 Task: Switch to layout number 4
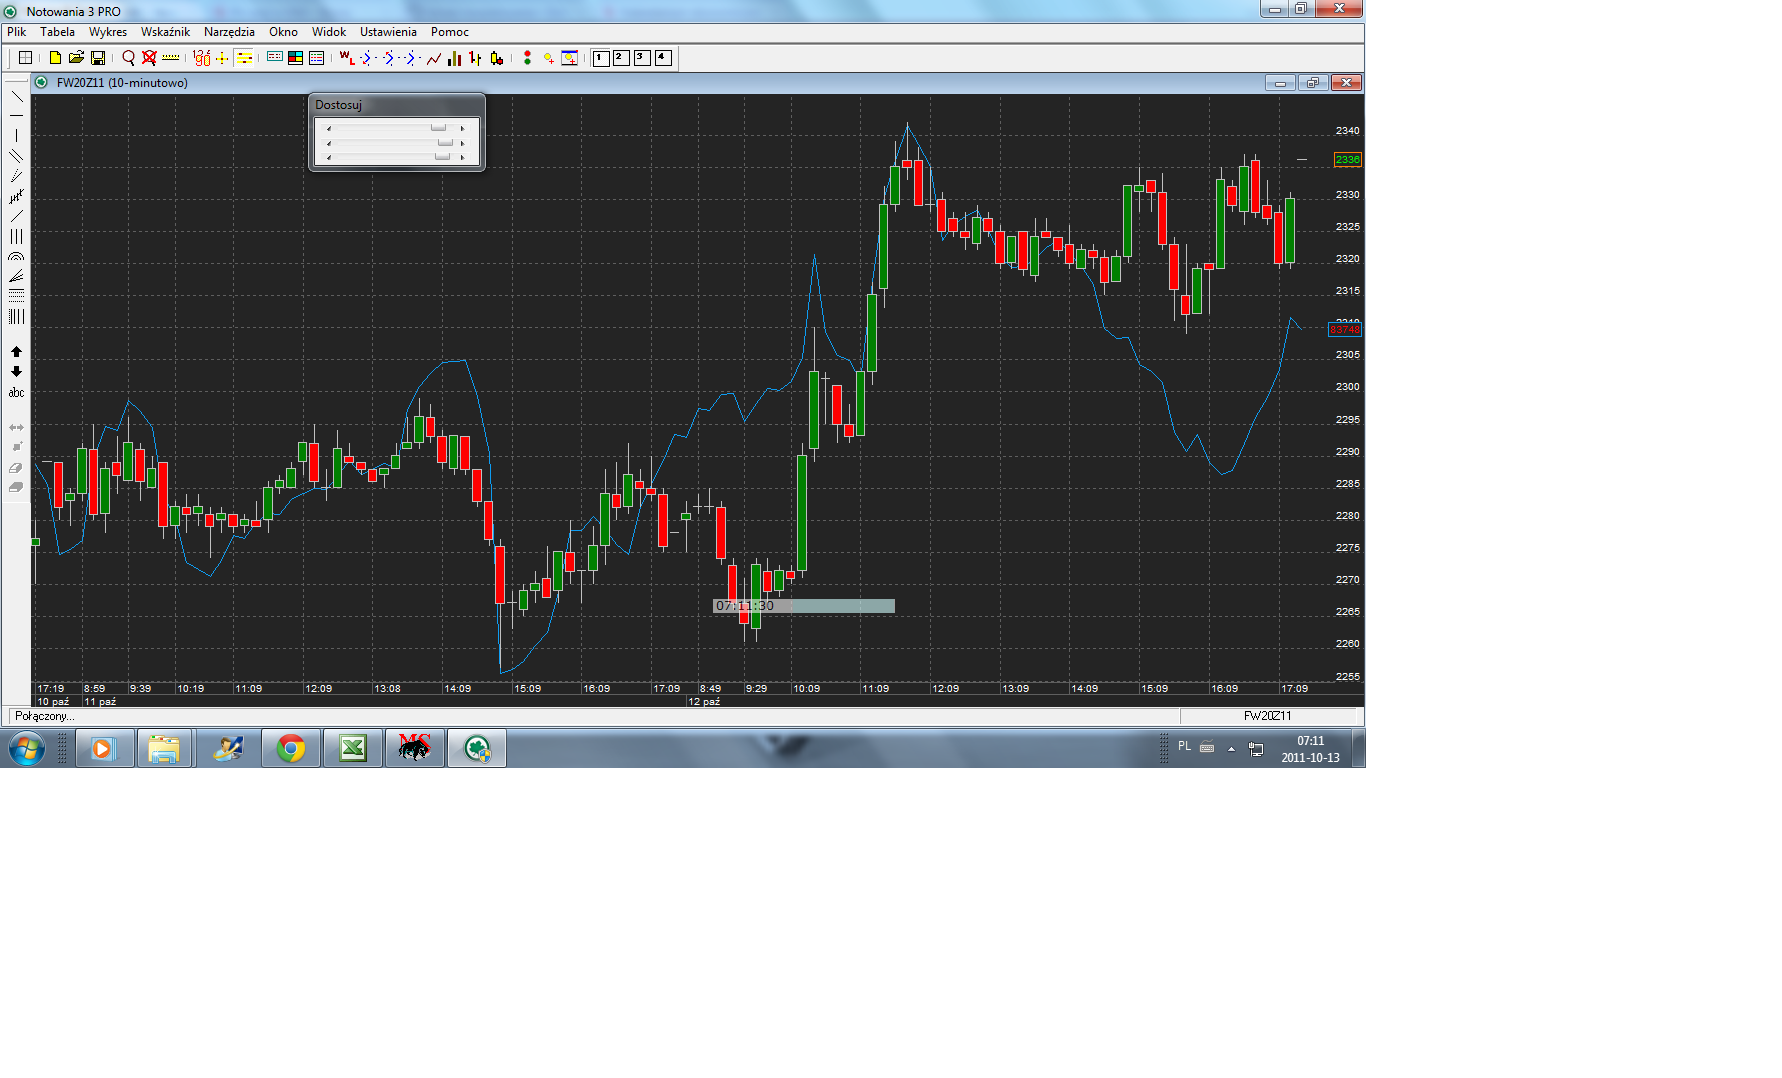(663, 58)
